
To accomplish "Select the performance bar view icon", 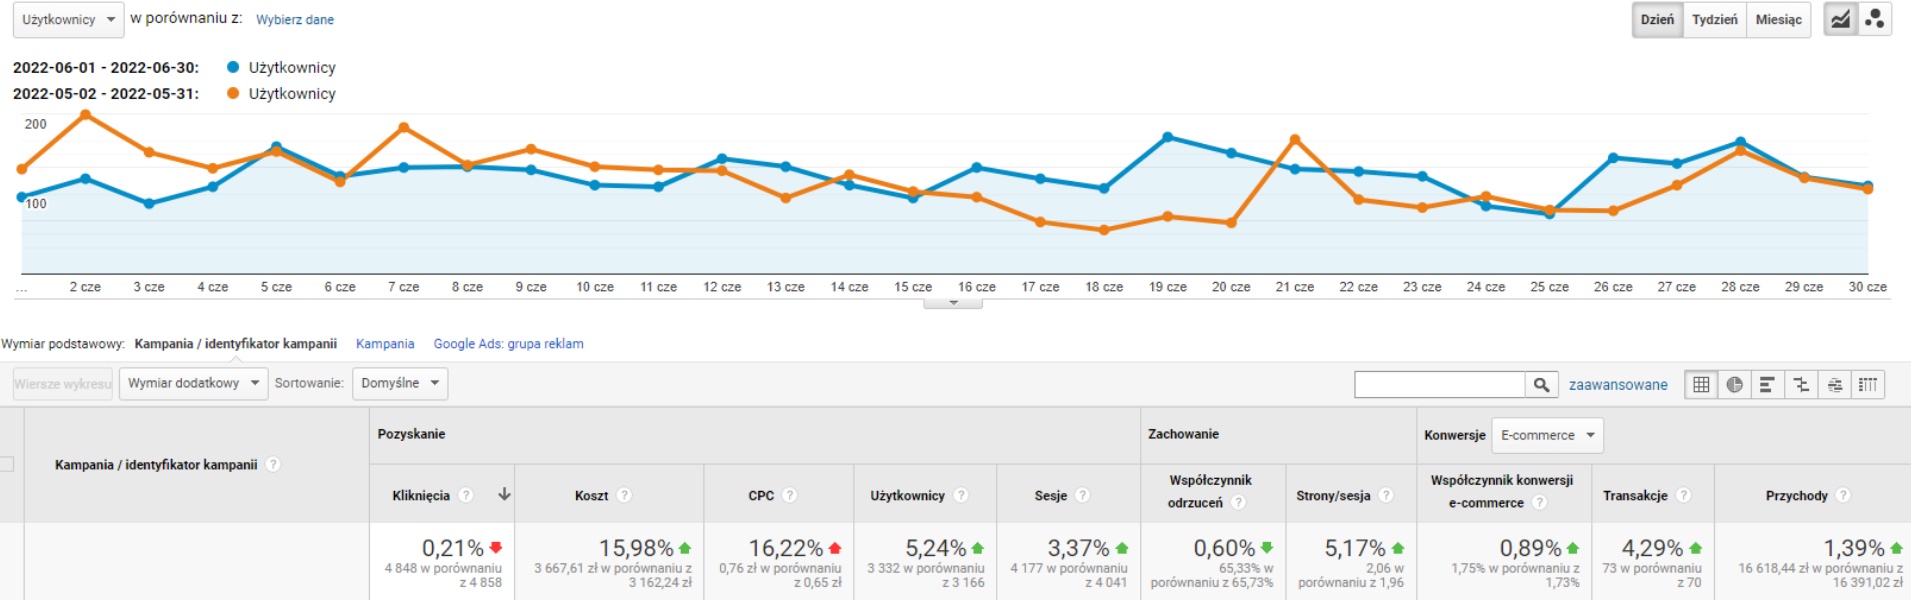I will pyautogui.click(x=1767, y=384).
